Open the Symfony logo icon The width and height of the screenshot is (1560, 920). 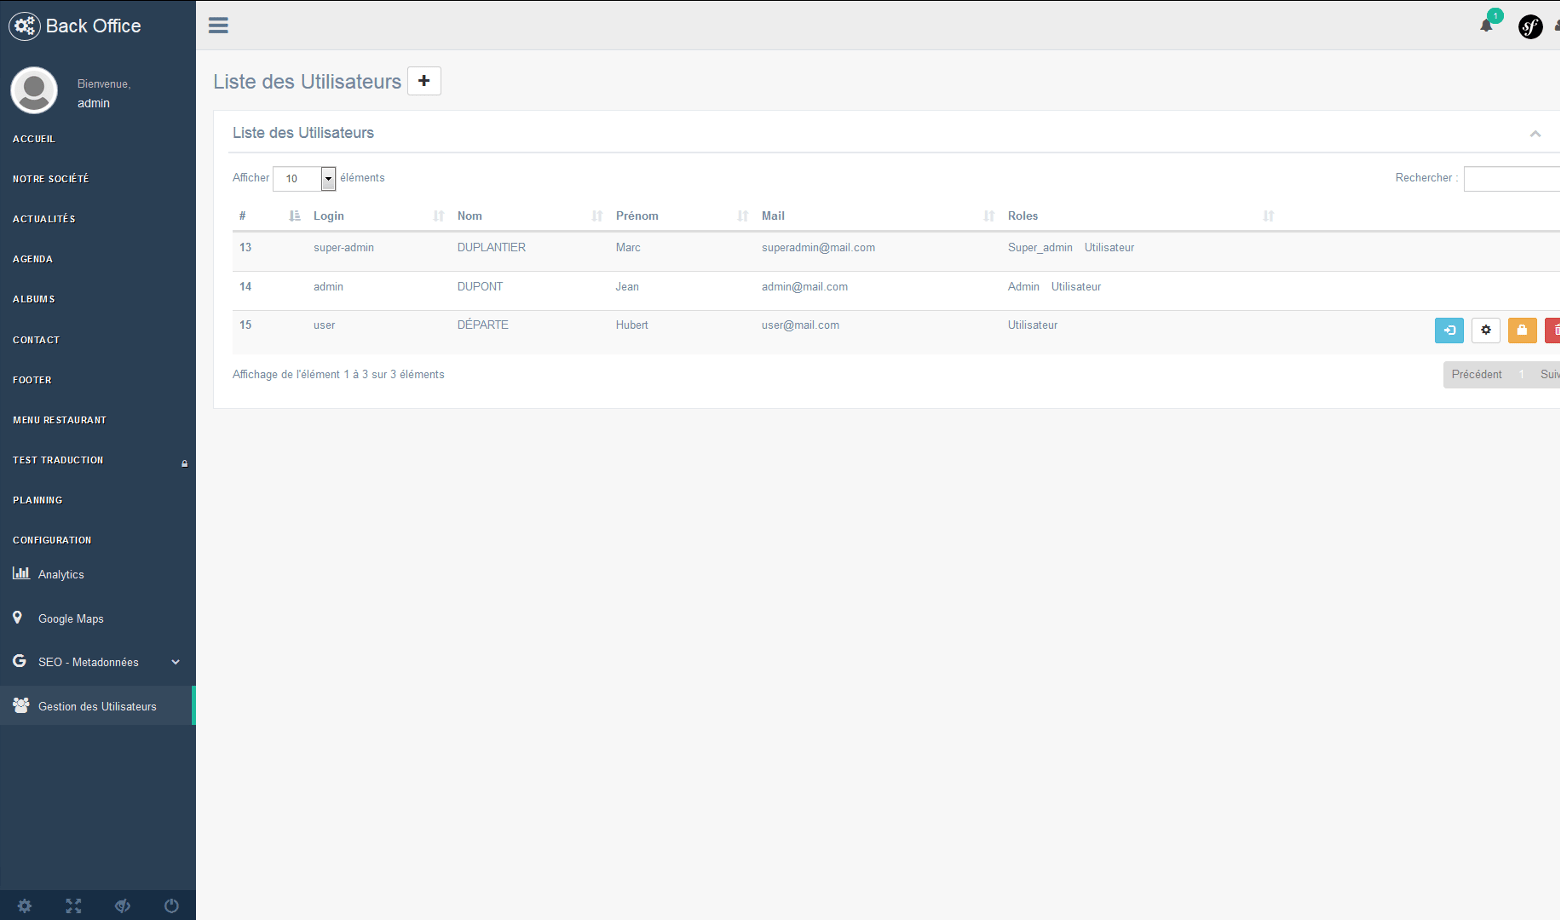coord(1530,27)
